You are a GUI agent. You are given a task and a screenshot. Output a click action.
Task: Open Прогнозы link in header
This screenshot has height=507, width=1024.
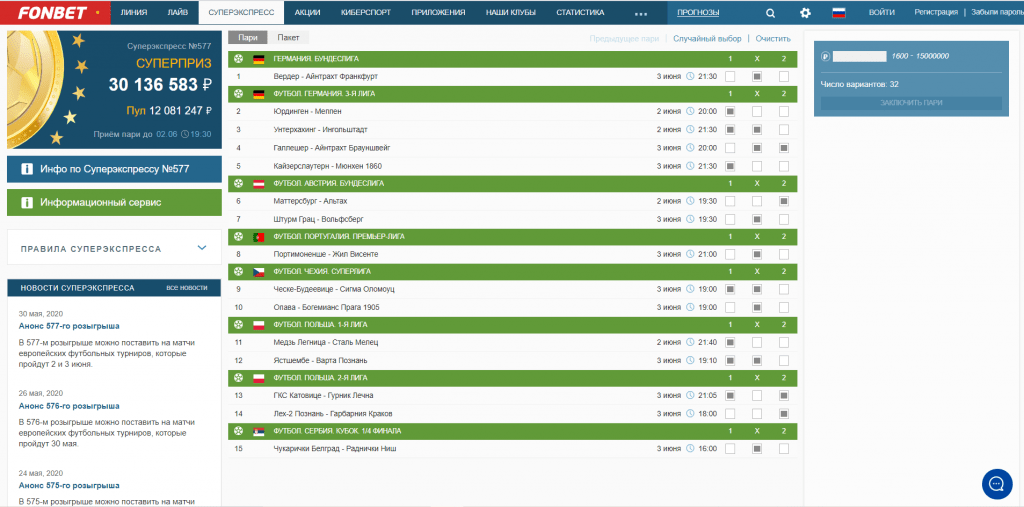(x=698, y=12)
